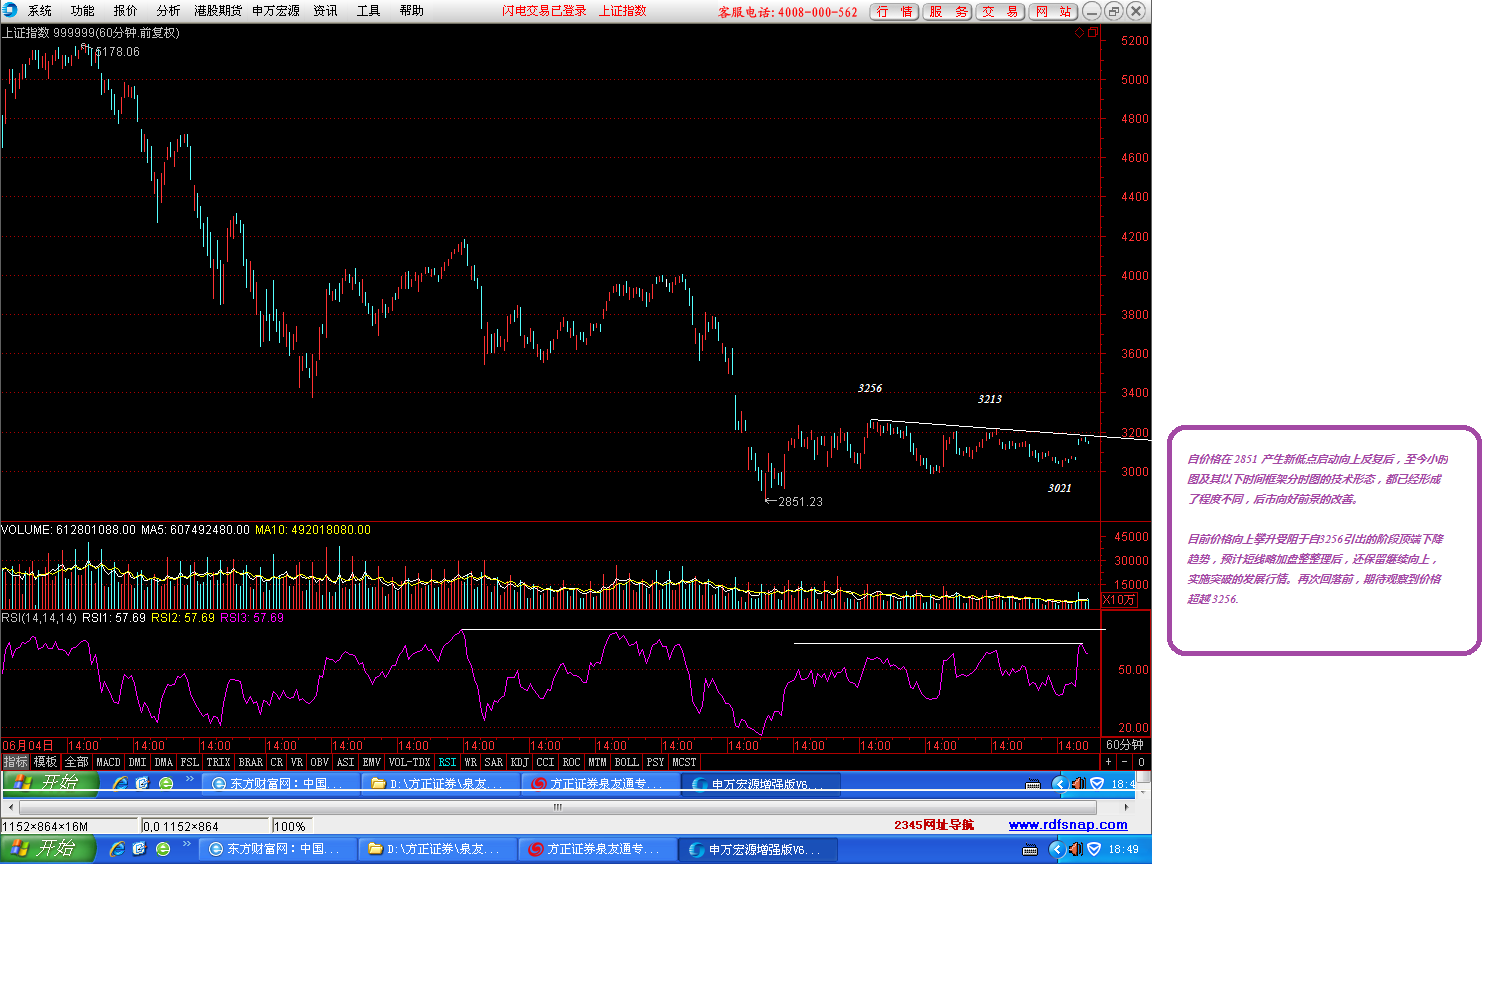
Task: Switch indicator to BOLL
Action: [x=627, y=762]
